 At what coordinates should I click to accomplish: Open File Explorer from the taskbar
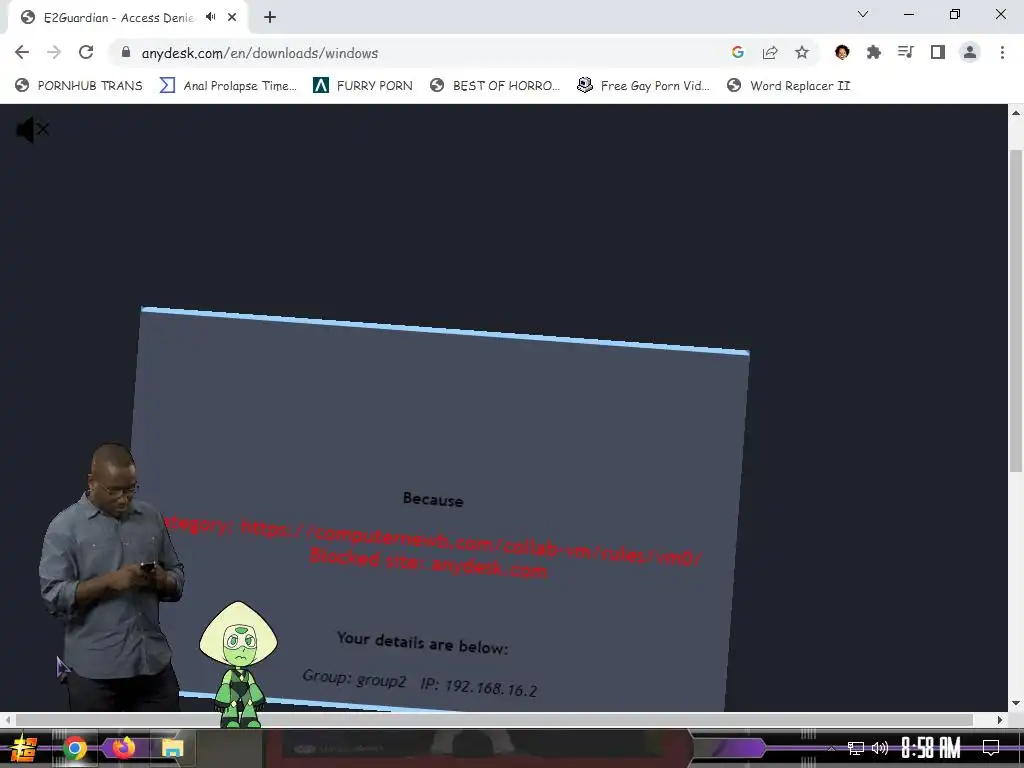[x=173, y=748]
